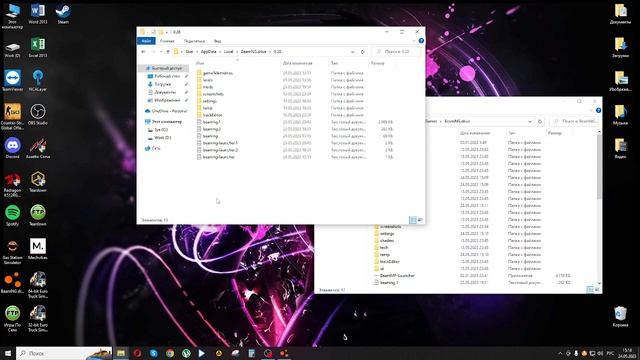The image size is (640, 360).
Task: Select the levels folder in 0.28
Action: click(208, 80)
